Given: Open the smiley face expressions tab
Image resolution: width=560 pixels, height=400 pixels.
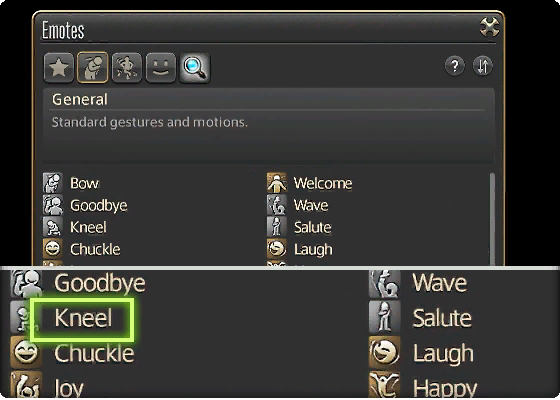Looking at the screenshot, I should (x=161, y=68).
